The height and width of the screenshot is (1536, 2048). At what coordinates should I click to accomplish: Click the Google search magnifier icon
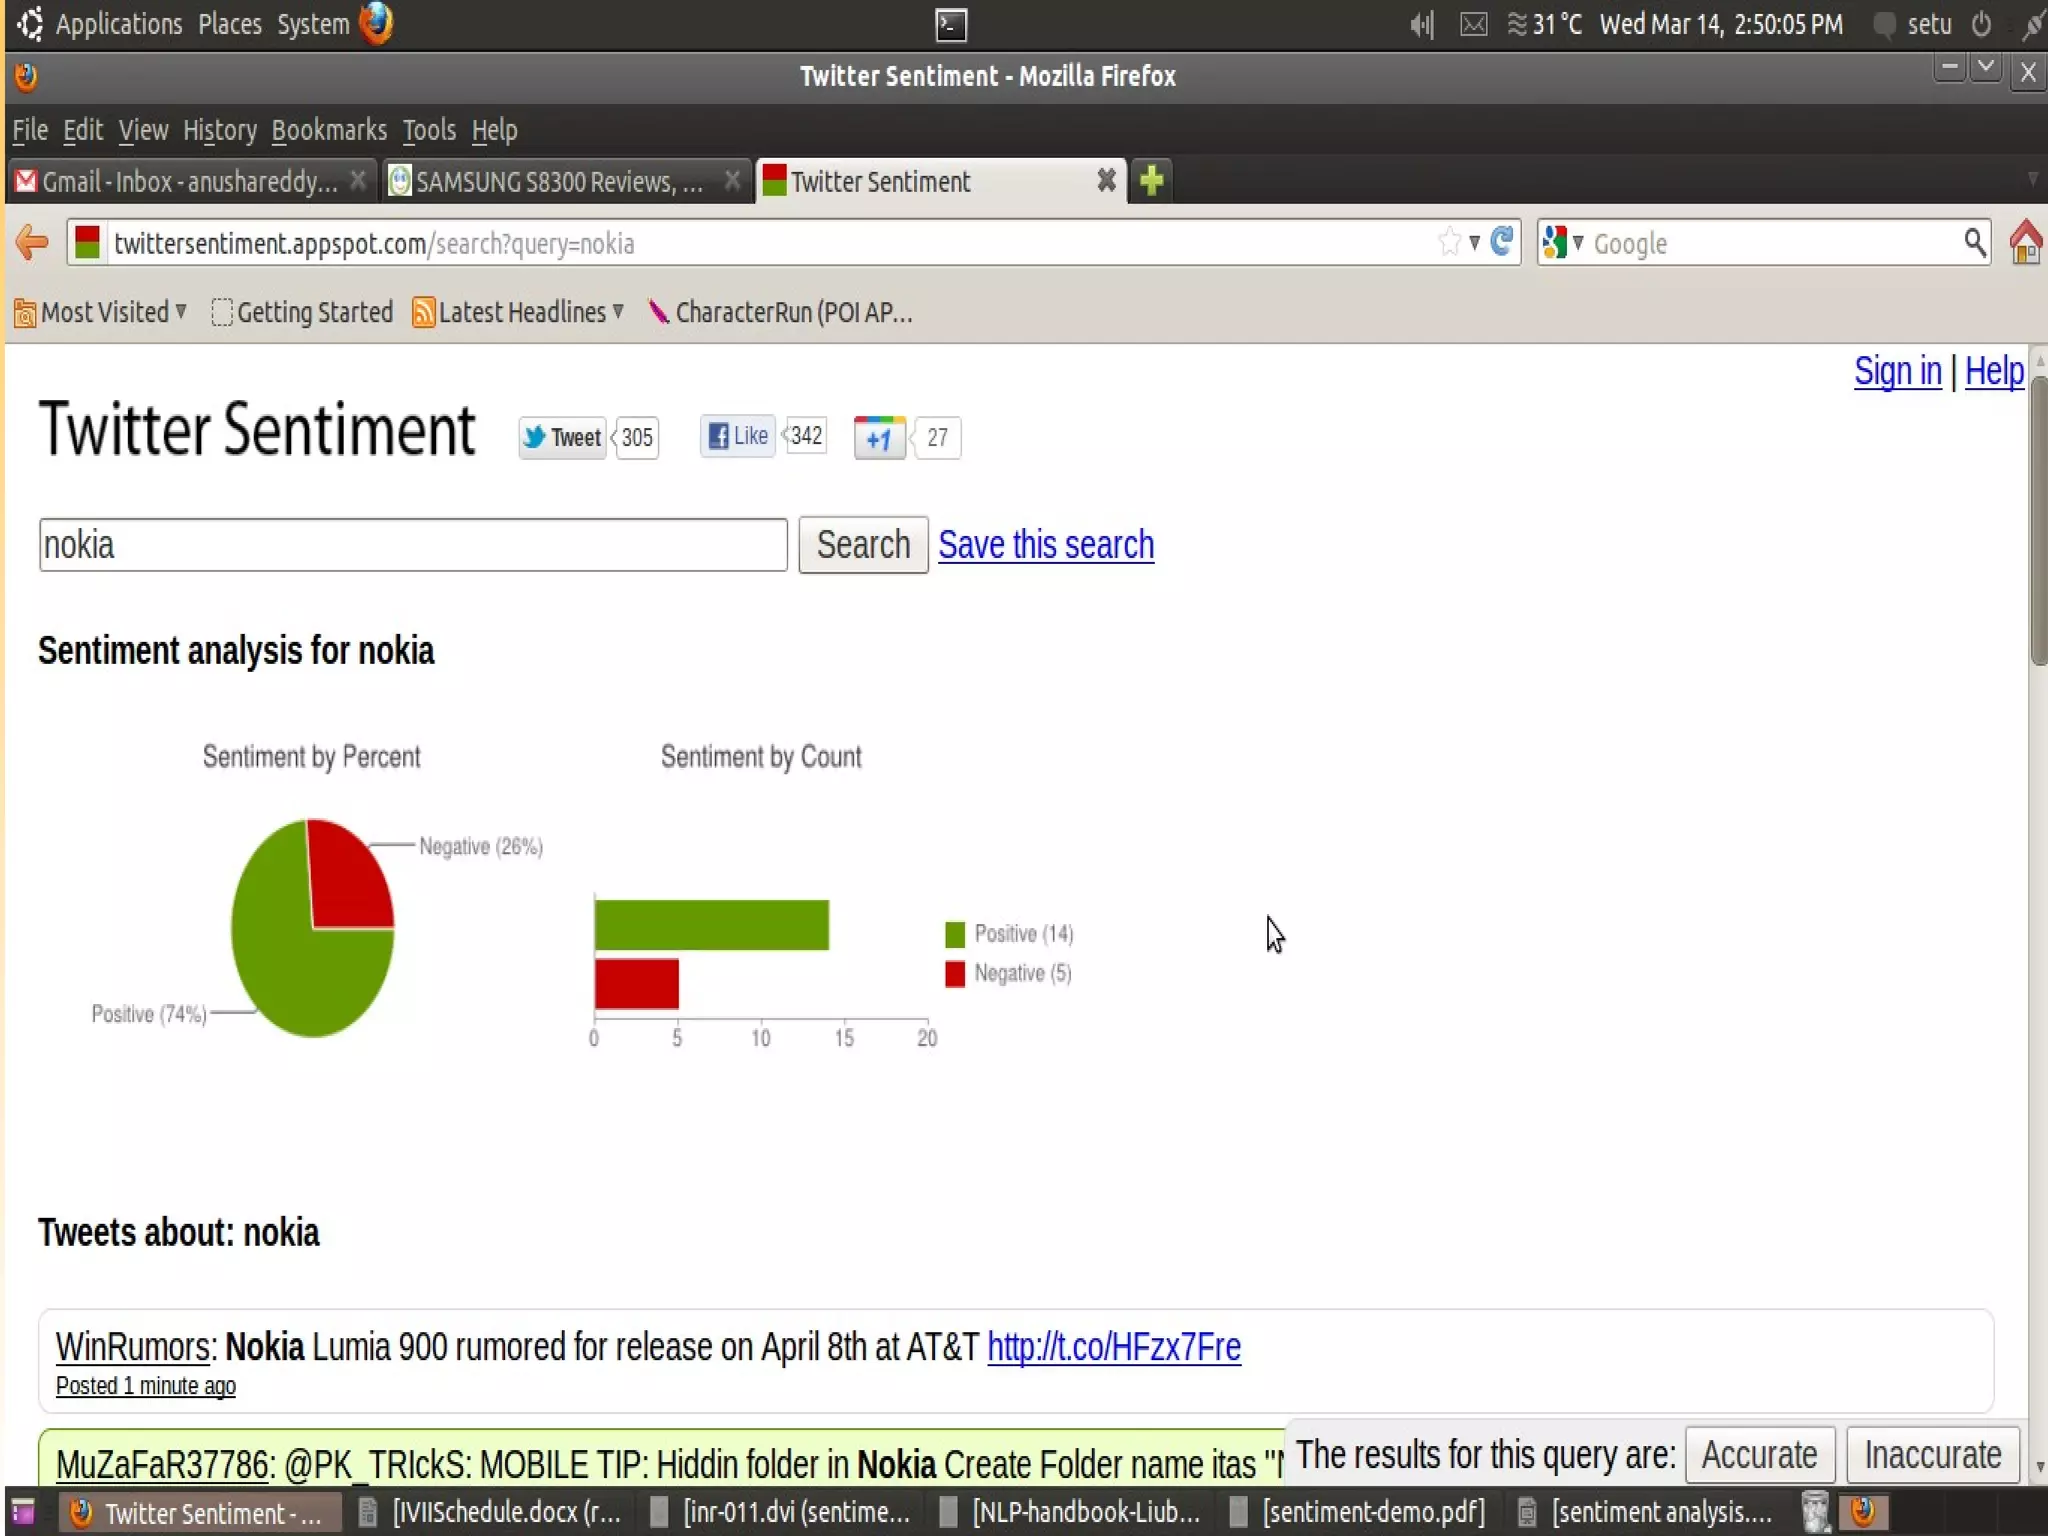pyautogui.click(x=1974, y=242)
